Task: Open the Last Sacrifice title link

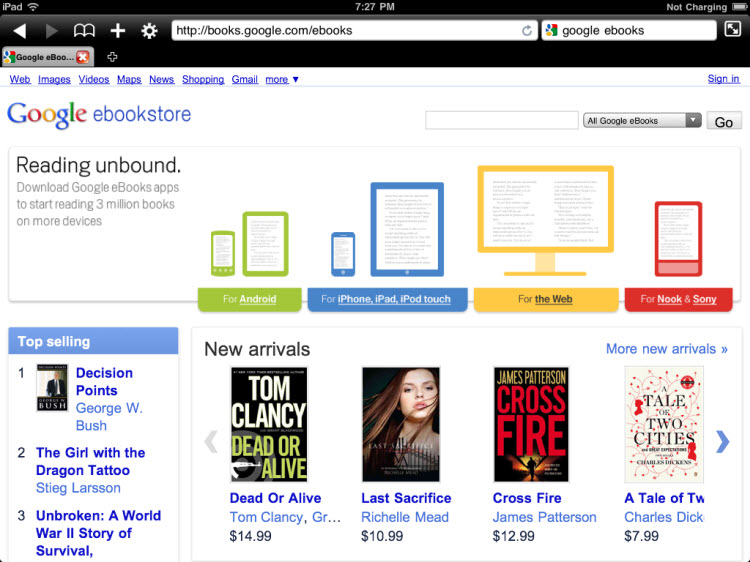Action: pos(406,498)
